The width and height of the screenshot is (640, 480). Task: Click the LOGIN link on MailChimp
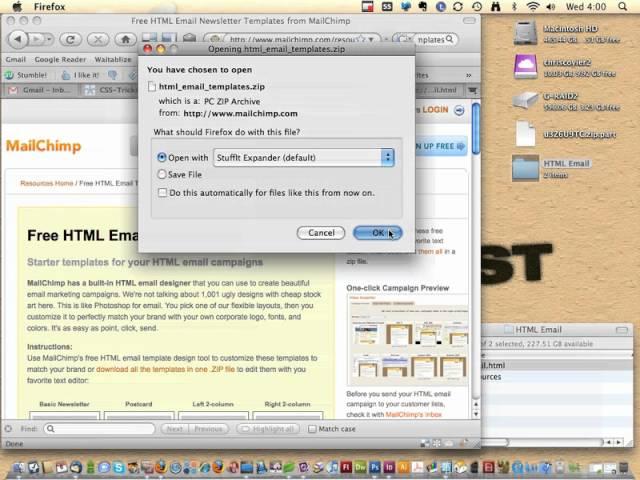tap(435, 110)
